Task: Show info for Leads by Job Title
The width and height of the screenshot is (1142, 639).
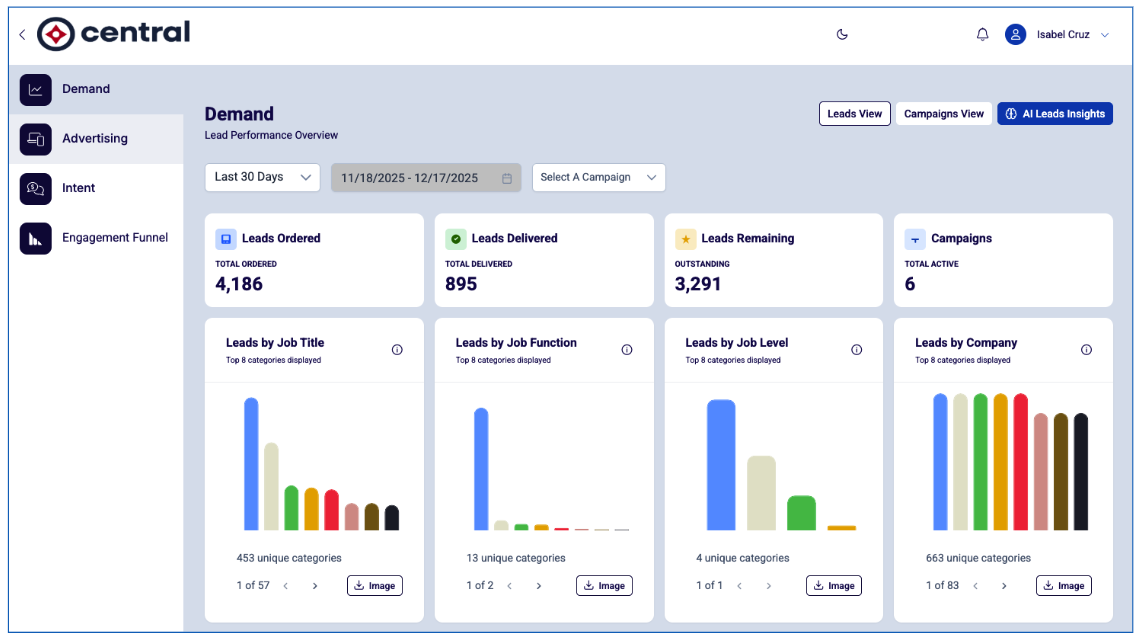Action: point(397,350)
